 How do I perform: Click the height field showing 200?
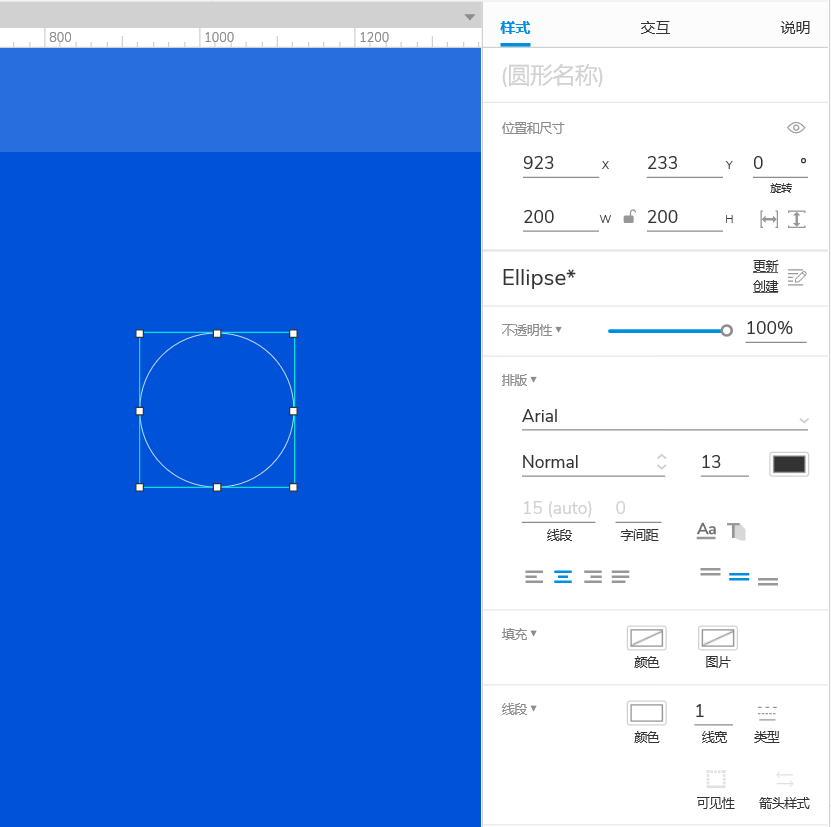point(684,217)
